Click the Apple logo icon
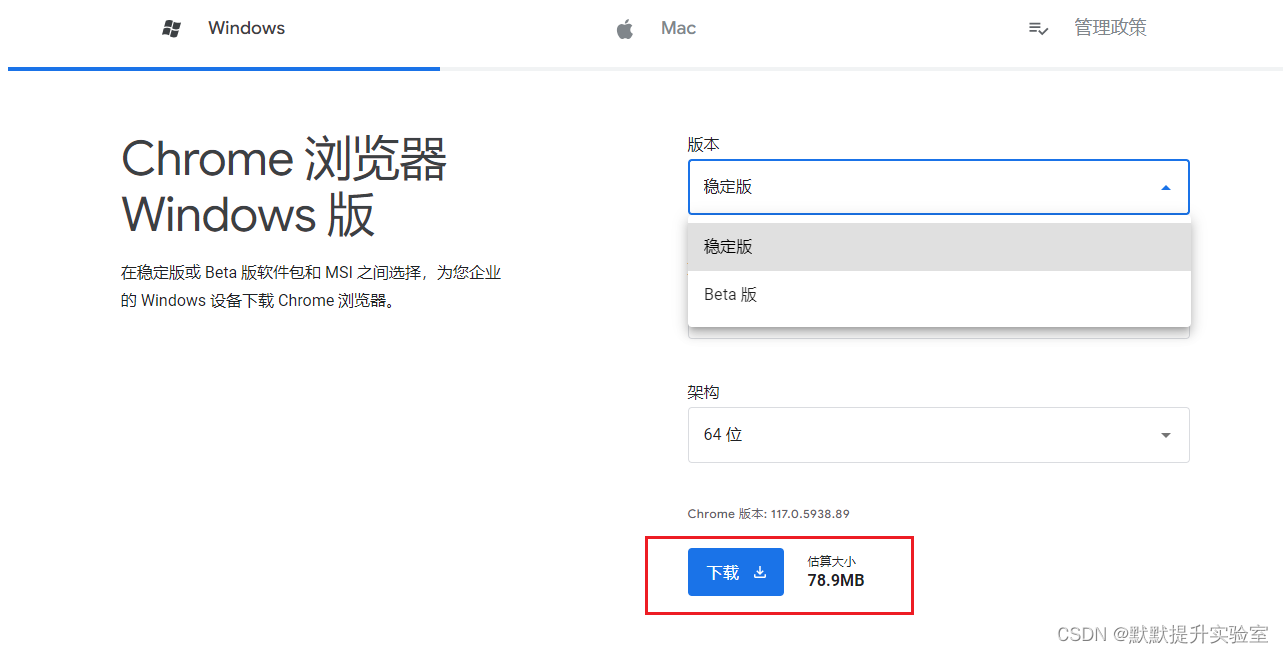 tap(625, 29)
